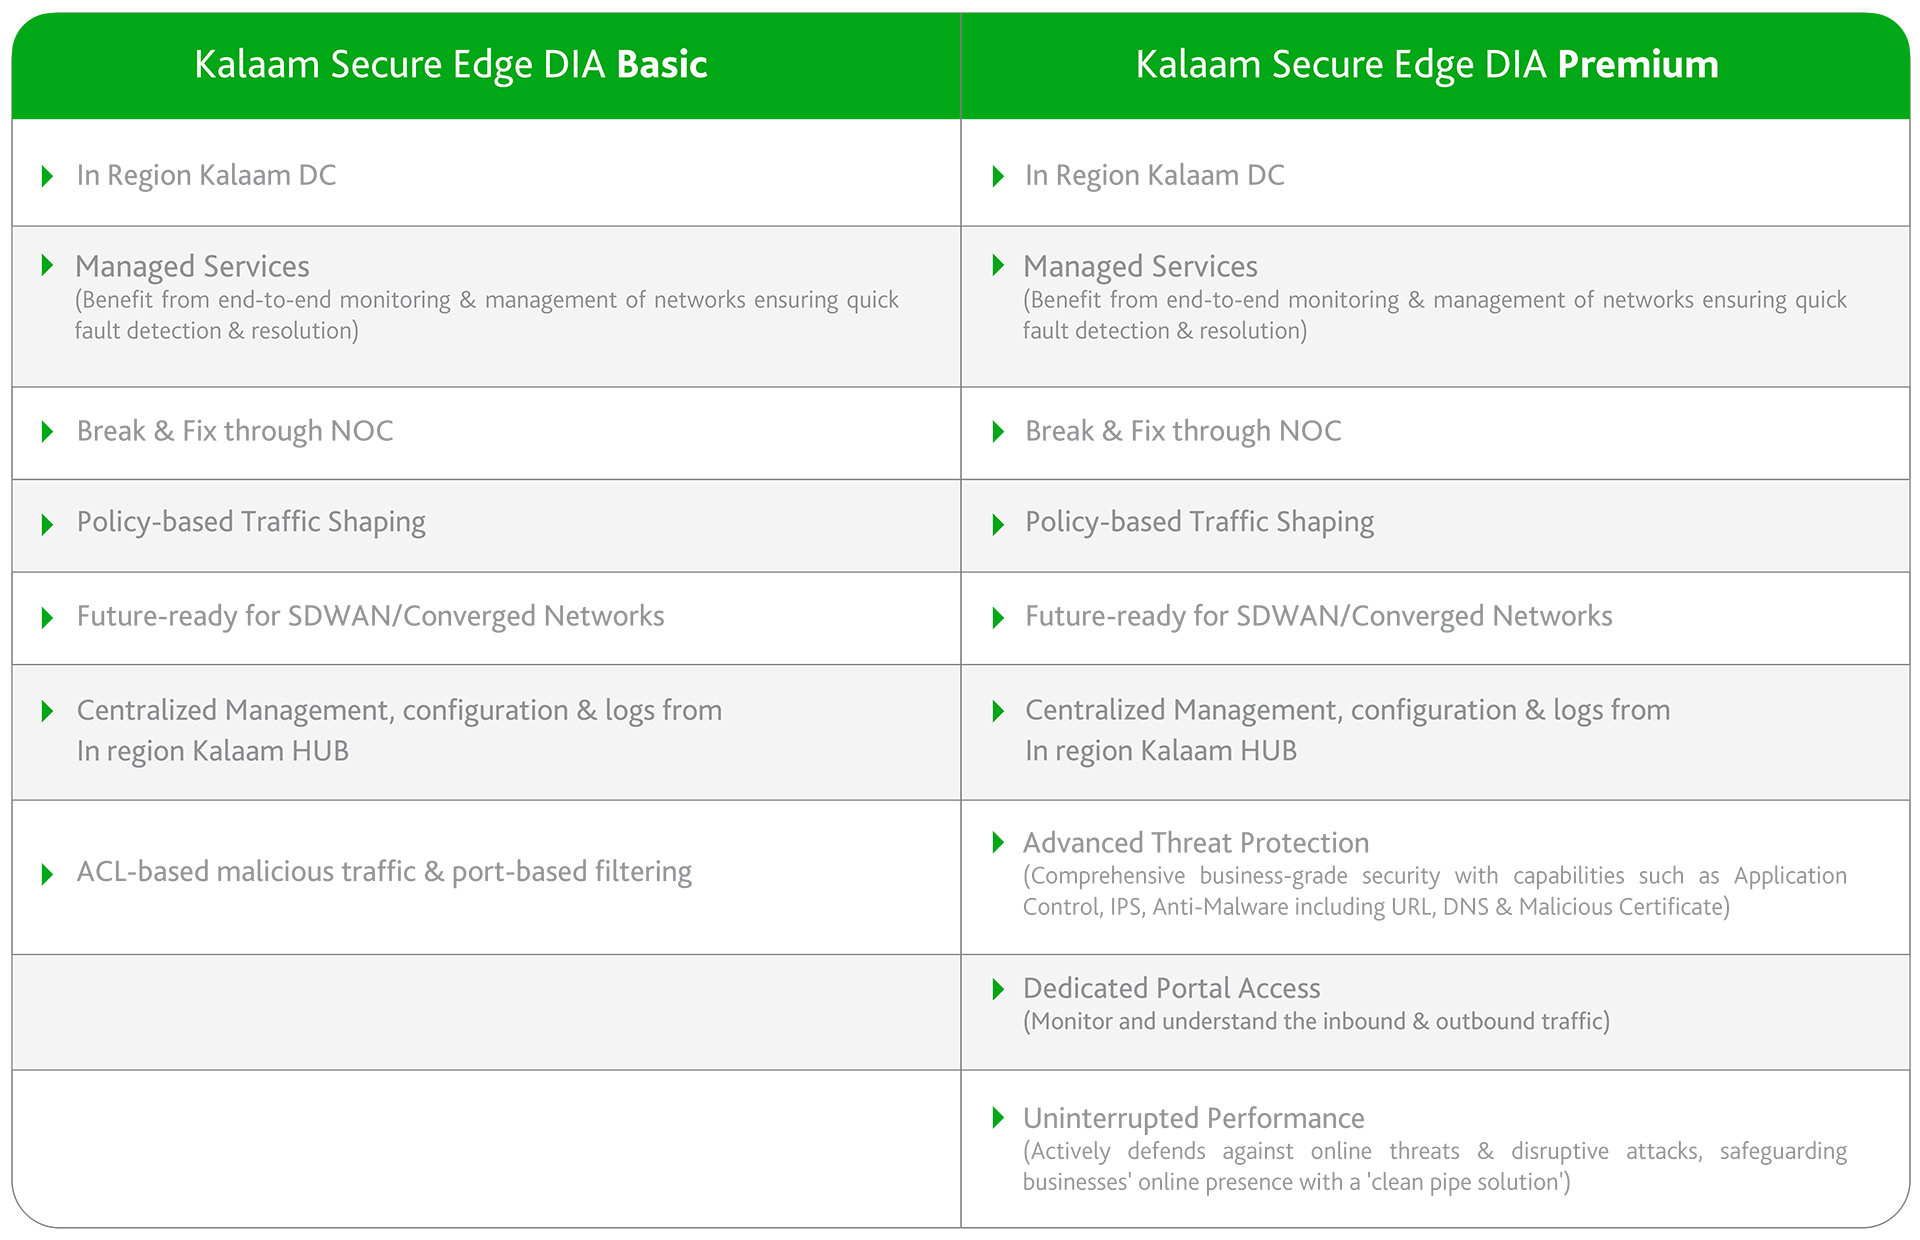Click the arrow bullet beside Uninterrupted Performance
1920x1240 pixels.
pos(997,1118)
